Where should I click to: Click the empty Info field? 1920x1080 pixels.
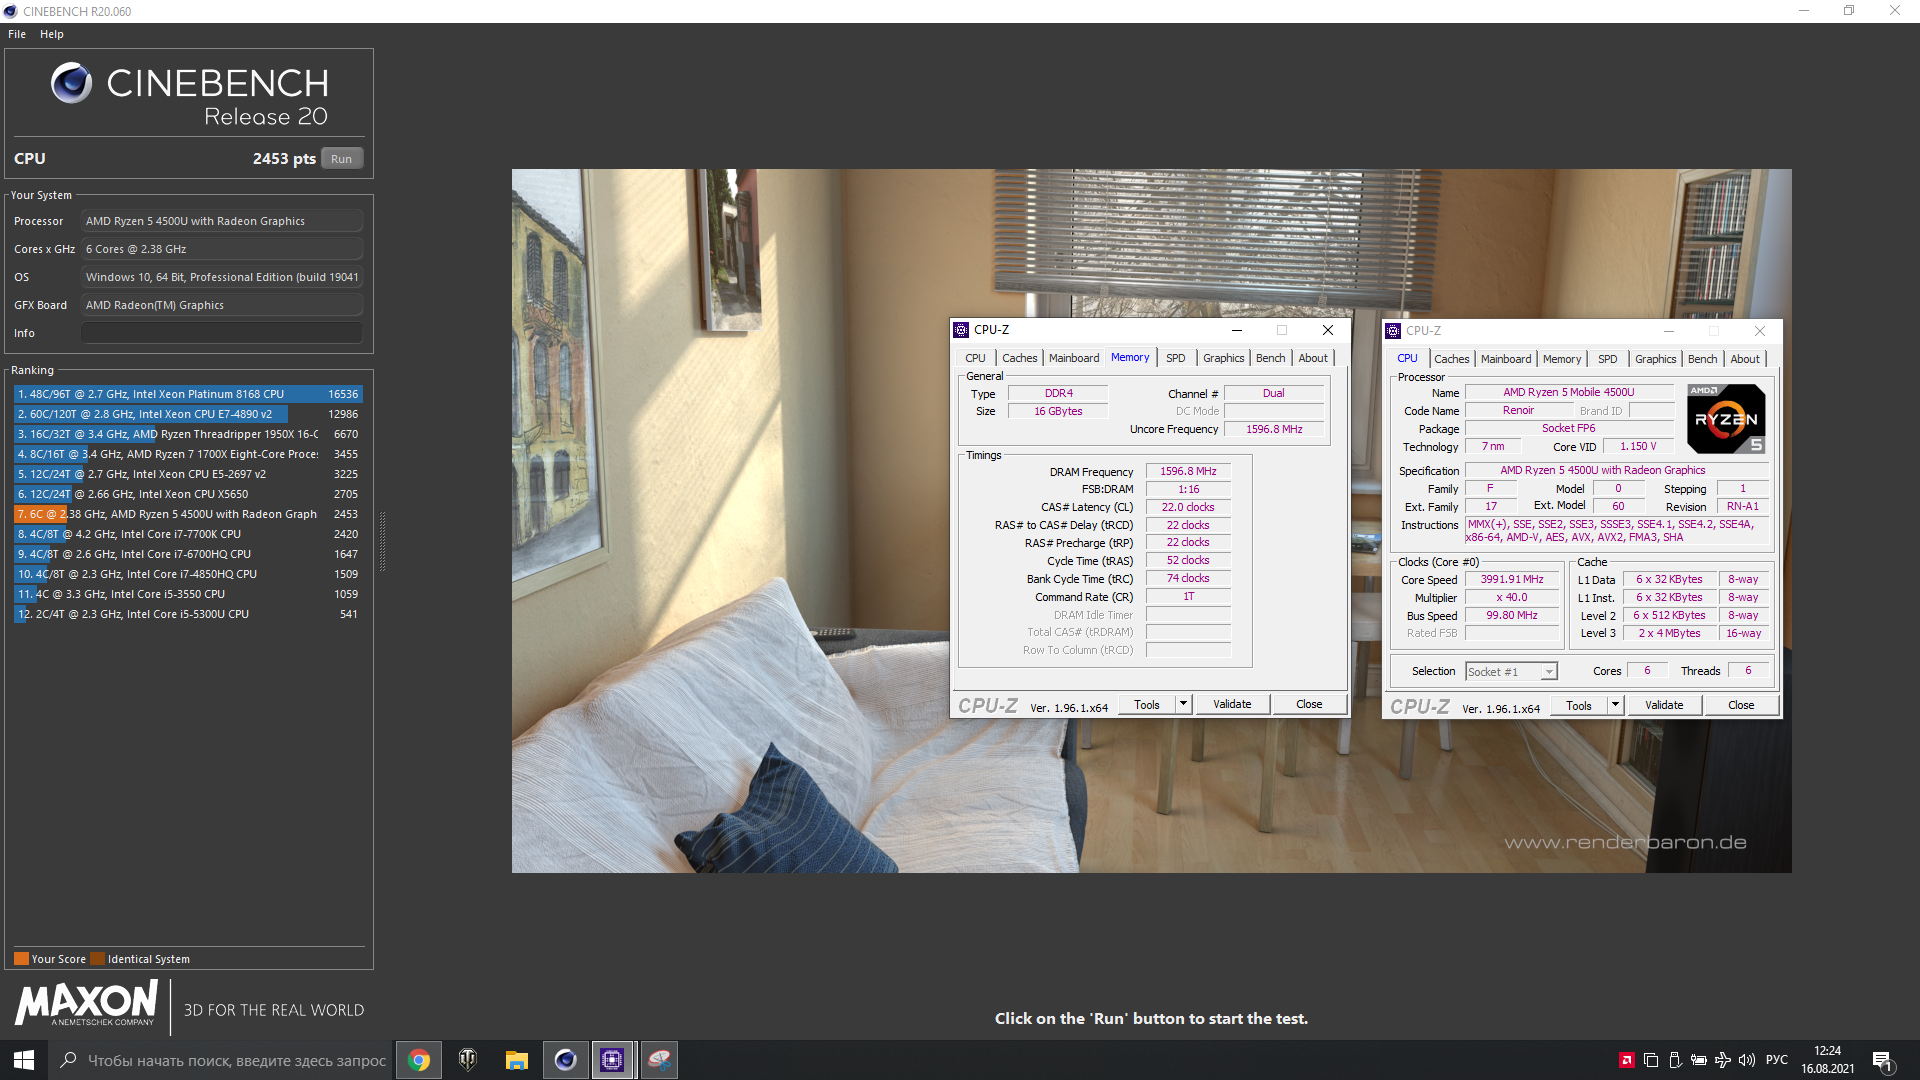[x=222, y=333]
